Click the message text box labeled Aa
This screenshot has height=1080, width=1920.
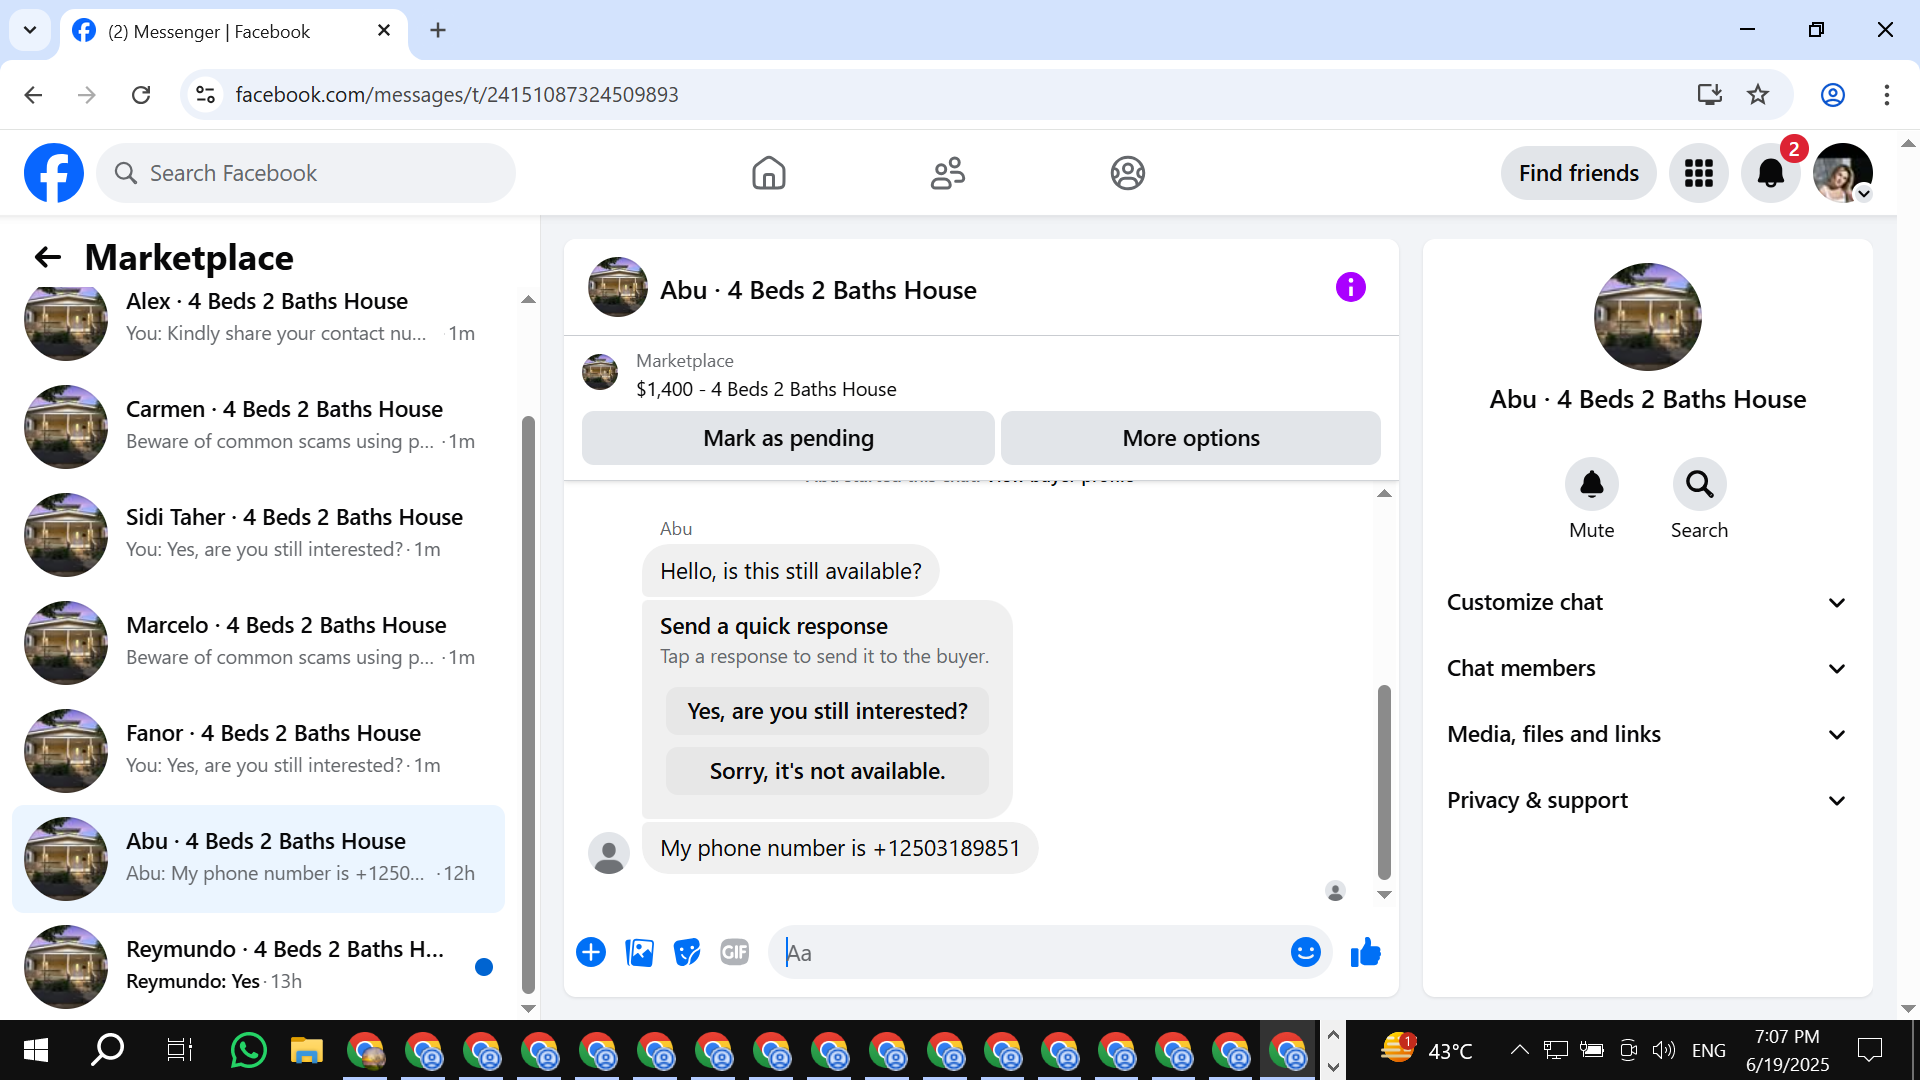coord(1030,953)
